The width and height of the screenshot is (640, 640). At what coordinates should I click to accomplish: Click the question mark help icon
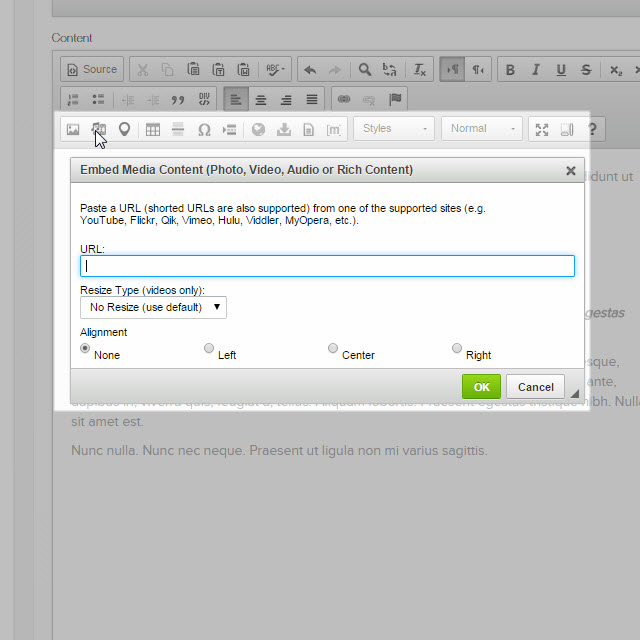click(x=593, y=129)
